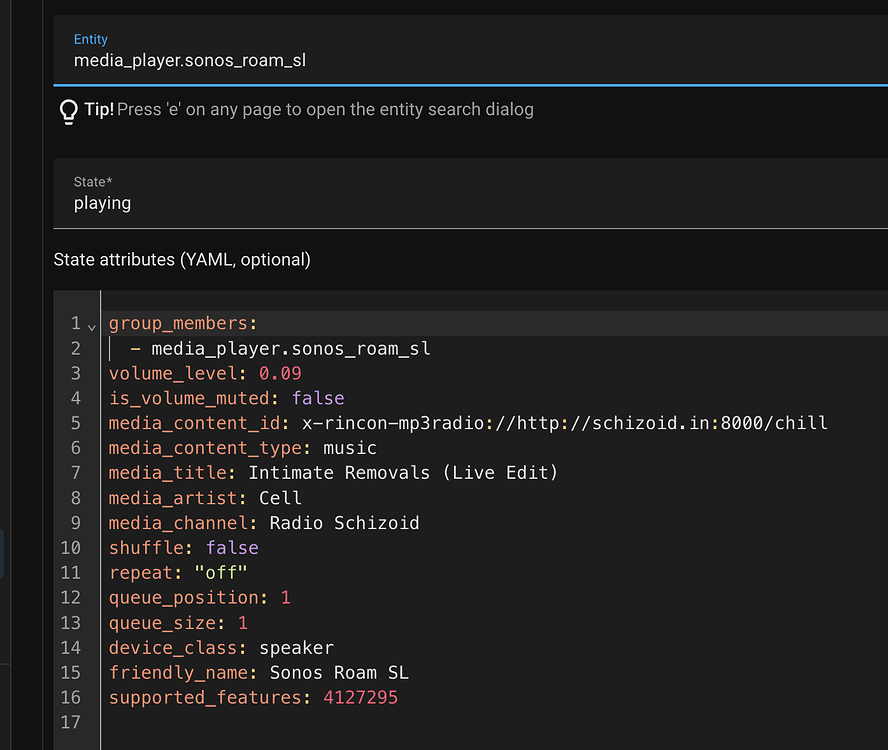Screen dimensions: 888x750
Task: Click the device_class speaker value
Action: click(x=296, y=648)
